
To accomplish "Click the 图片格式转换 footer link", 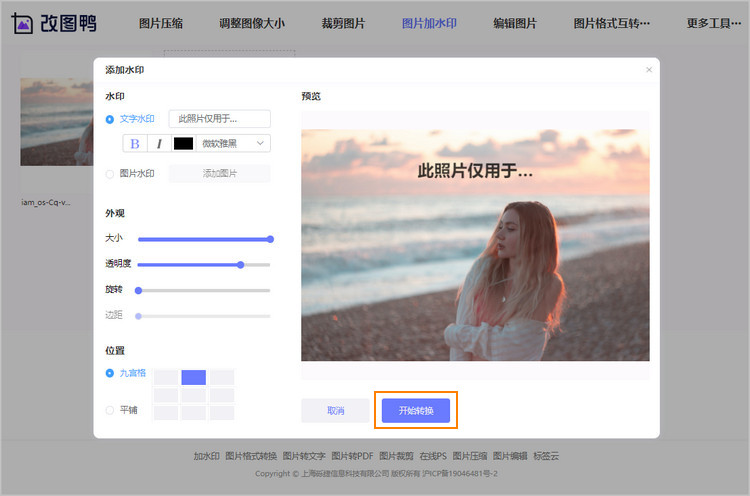I will click(251, 456).
